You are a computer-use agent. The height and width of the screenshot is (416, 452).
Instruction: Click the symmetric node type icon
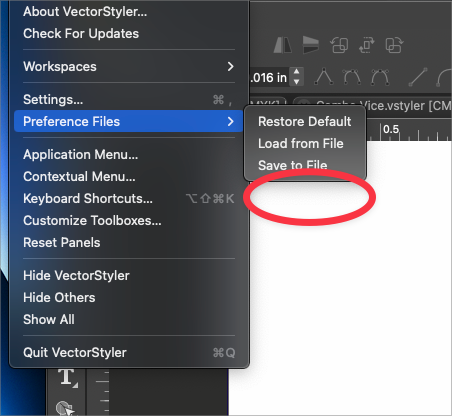tap(380, 77)
